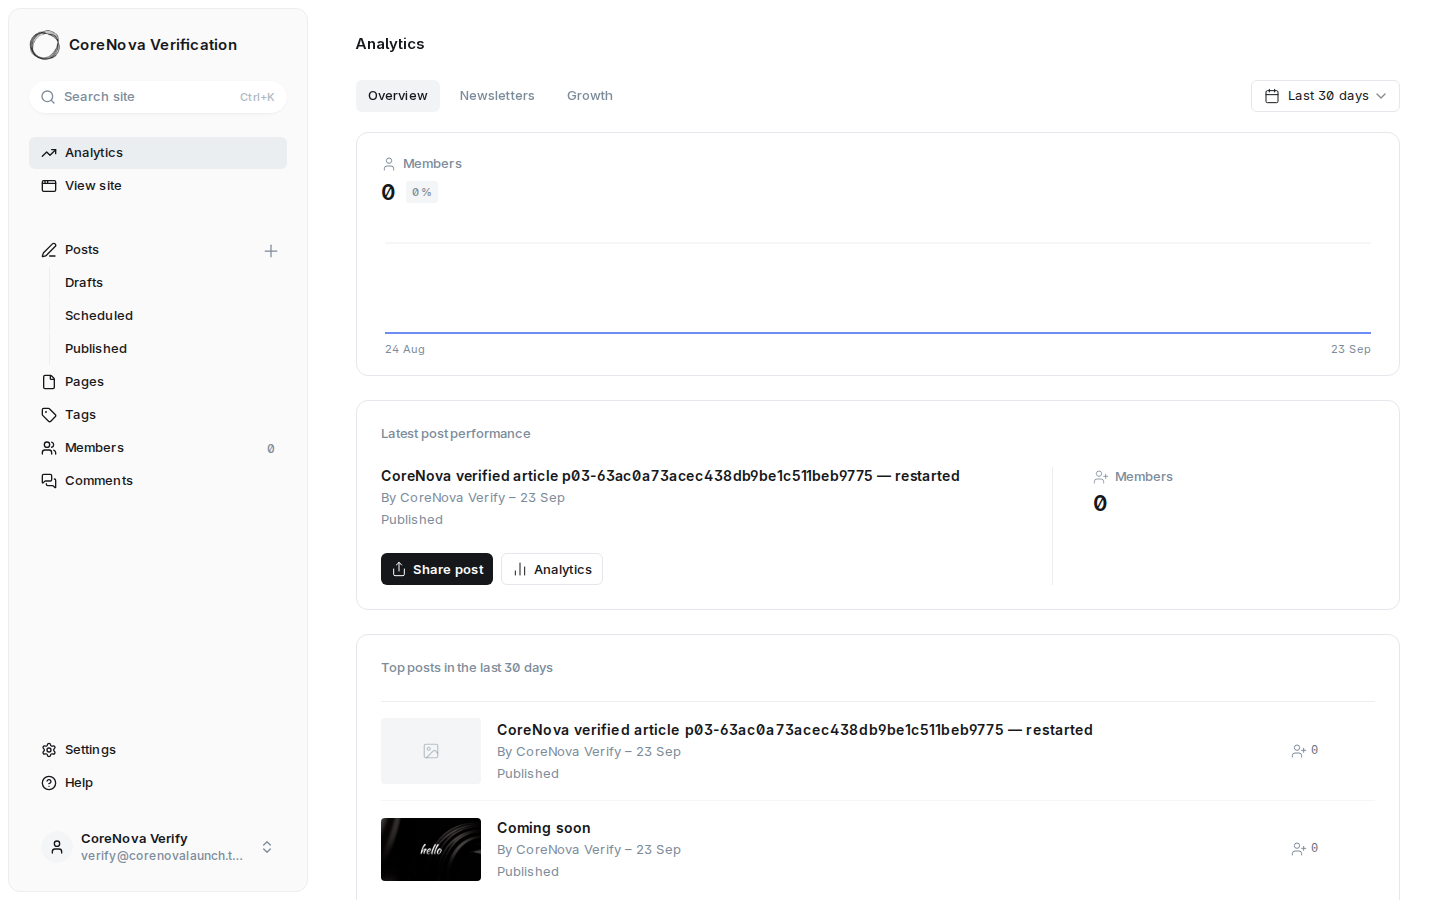This screenshot has height=900, width=1440.
Task: Add a new post with plus icon
Action: coord(271,251)
